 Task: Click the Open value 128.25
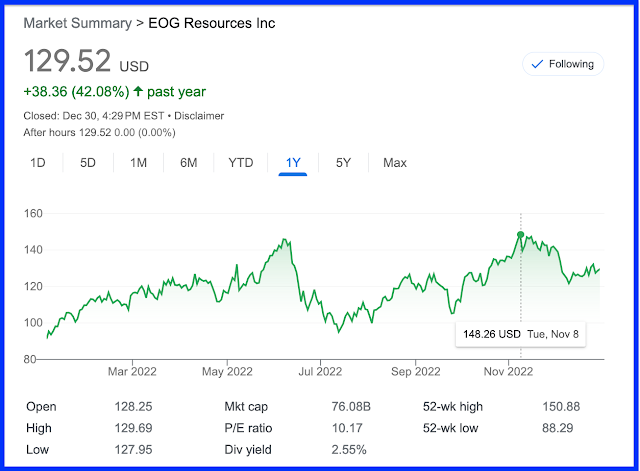point(133,407)
